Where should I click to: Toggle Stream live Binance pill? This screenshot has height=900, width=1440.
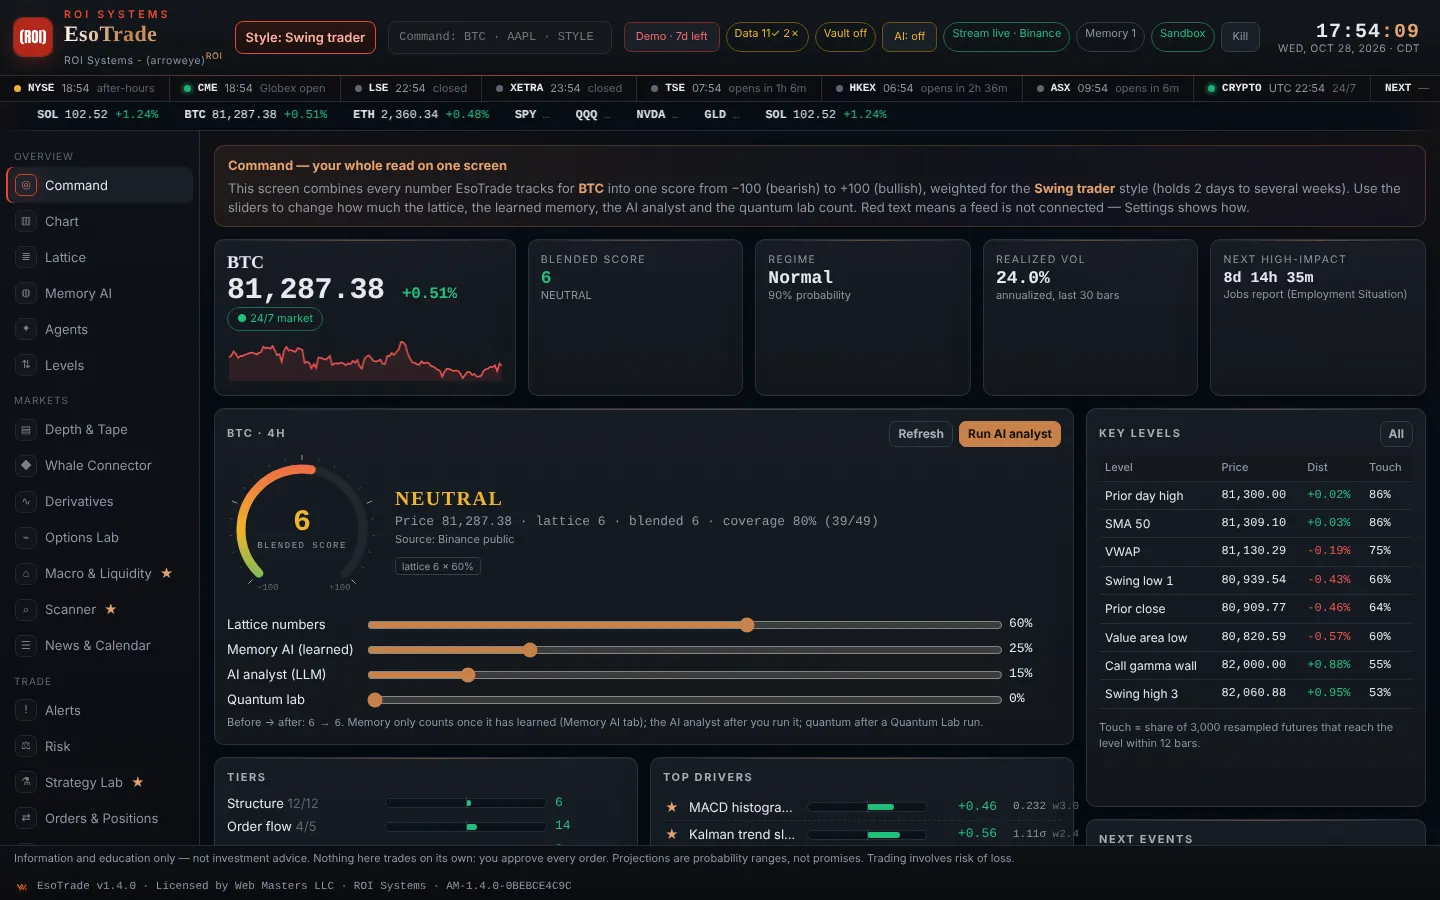tap(1006, 36)
